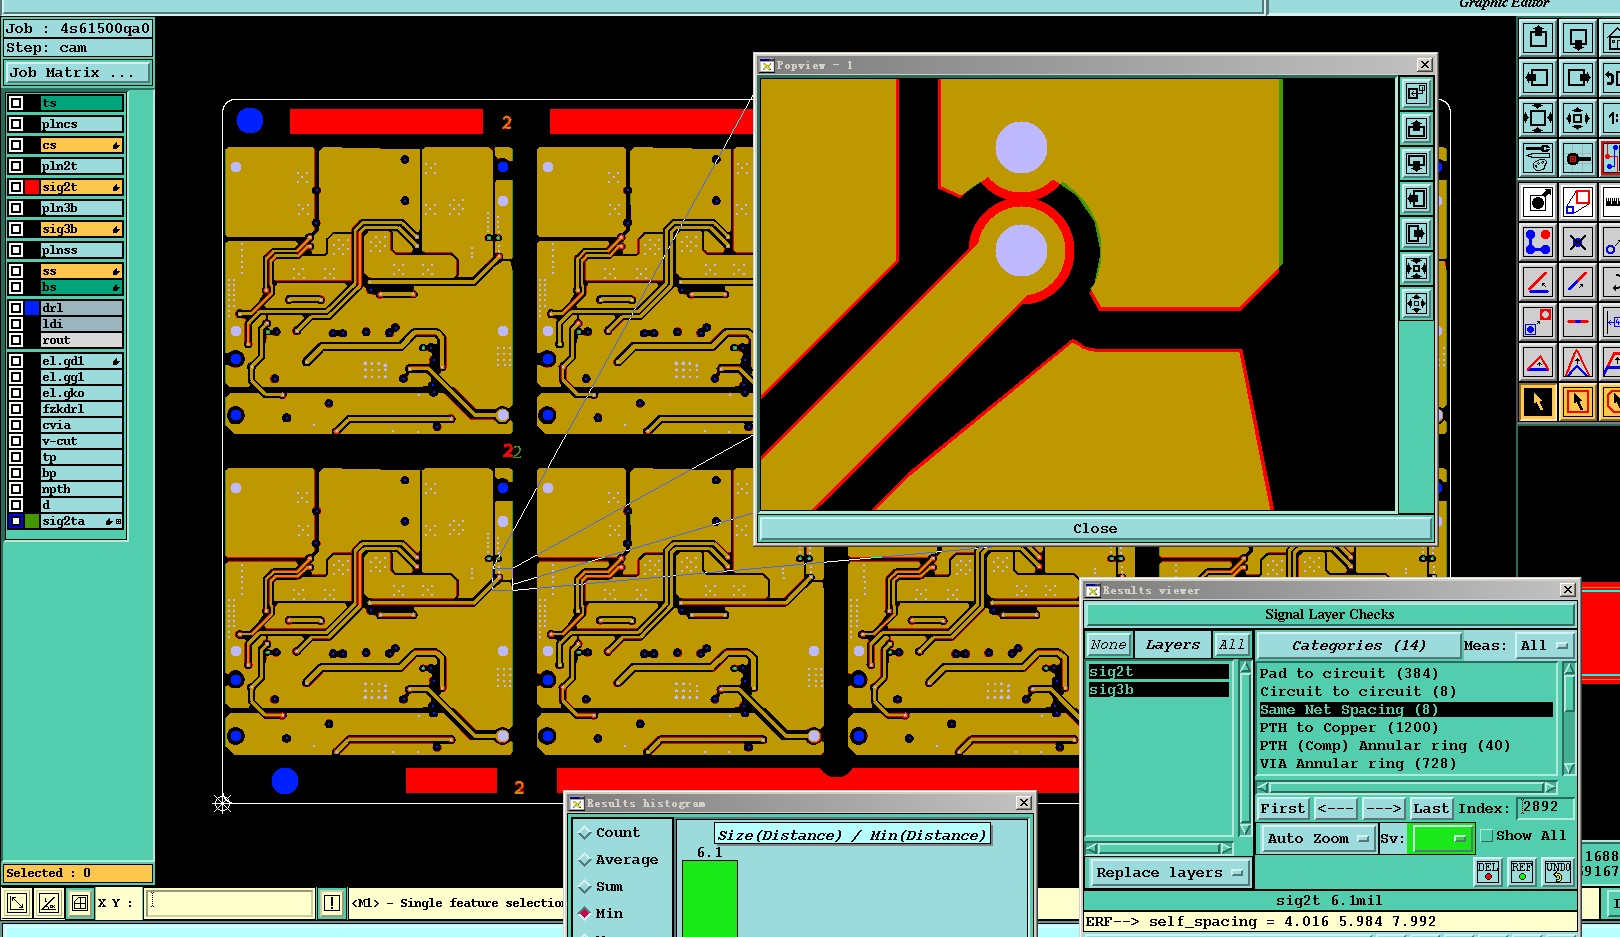The width and height of the screenshot is (1620, 937).
Task: Toggle display checkbox for plncs layer
Action: 16,124
